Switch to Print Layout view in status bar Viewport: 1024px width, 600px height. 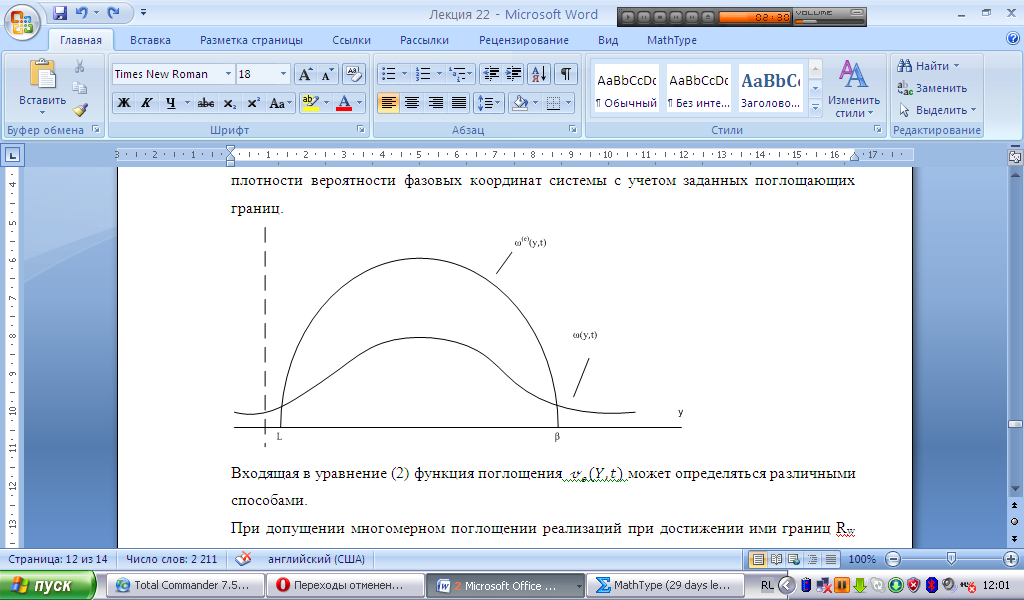click(758, 560)
